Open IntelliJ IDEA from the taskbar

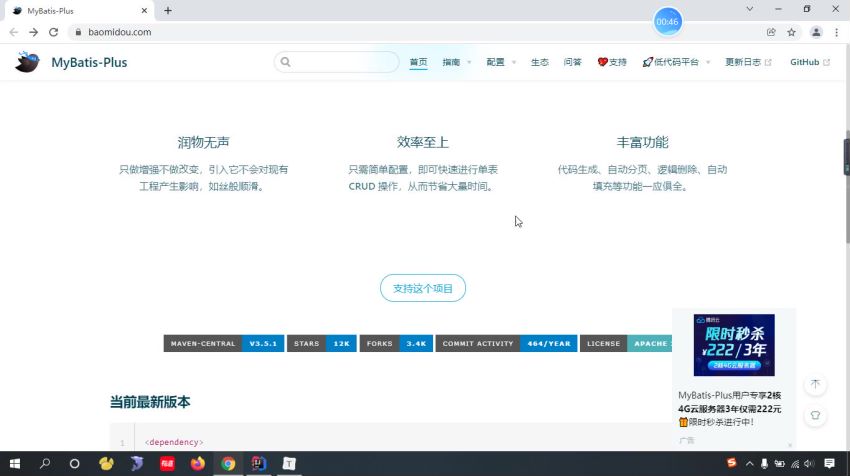coord(259,464)
